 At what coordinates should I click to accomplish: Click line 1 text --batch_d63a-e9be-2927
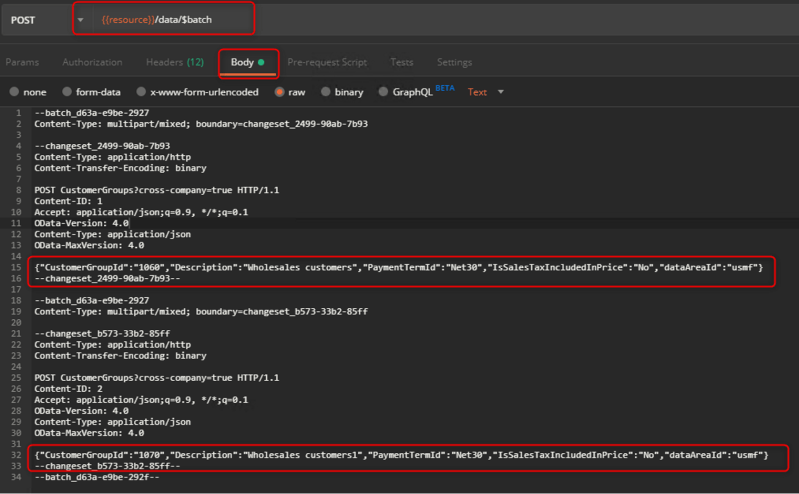click(x=92, y=113)
